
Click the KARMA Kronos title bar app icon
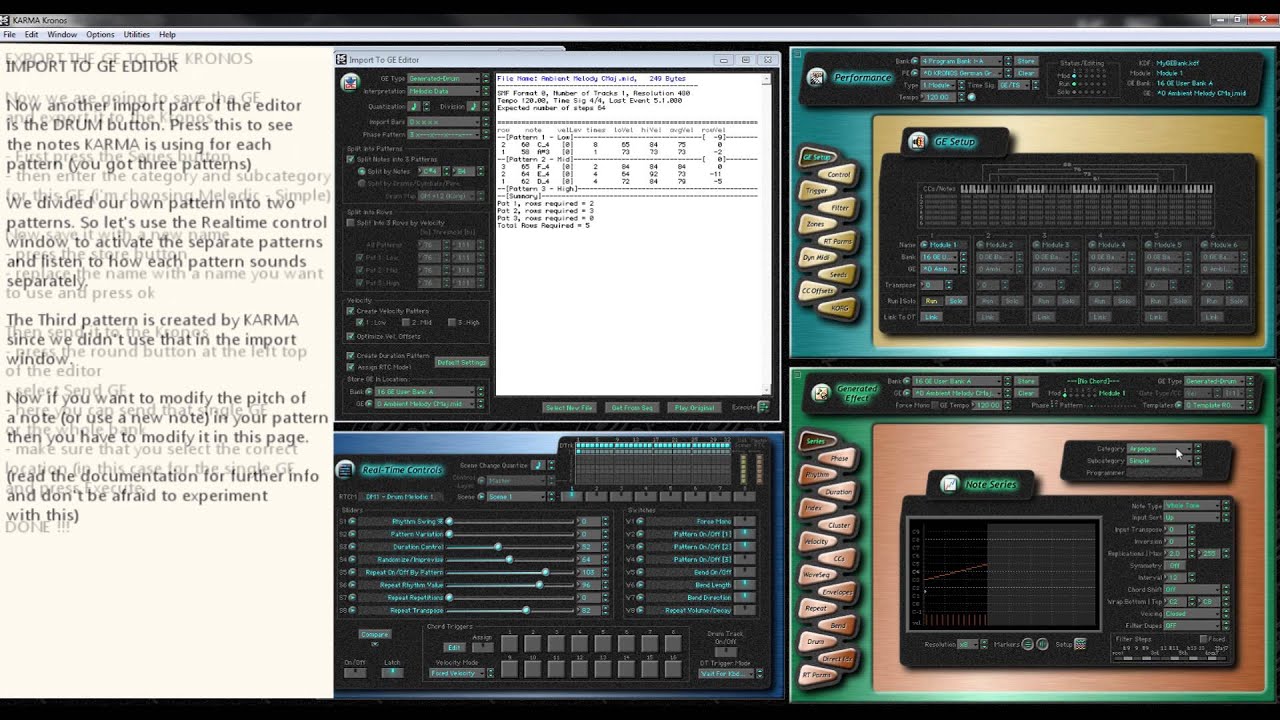[5, 19]
